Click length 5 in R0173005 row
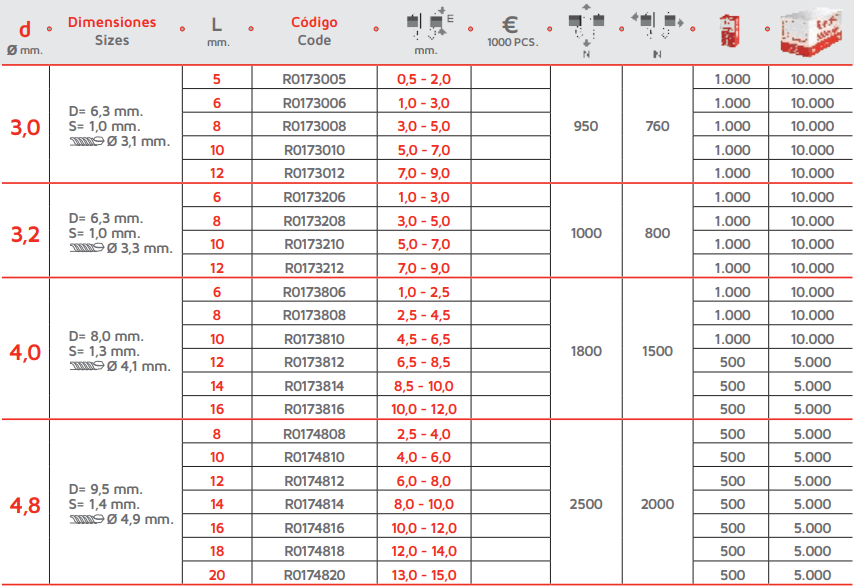The image size is (854, 587). click(217, 79)
